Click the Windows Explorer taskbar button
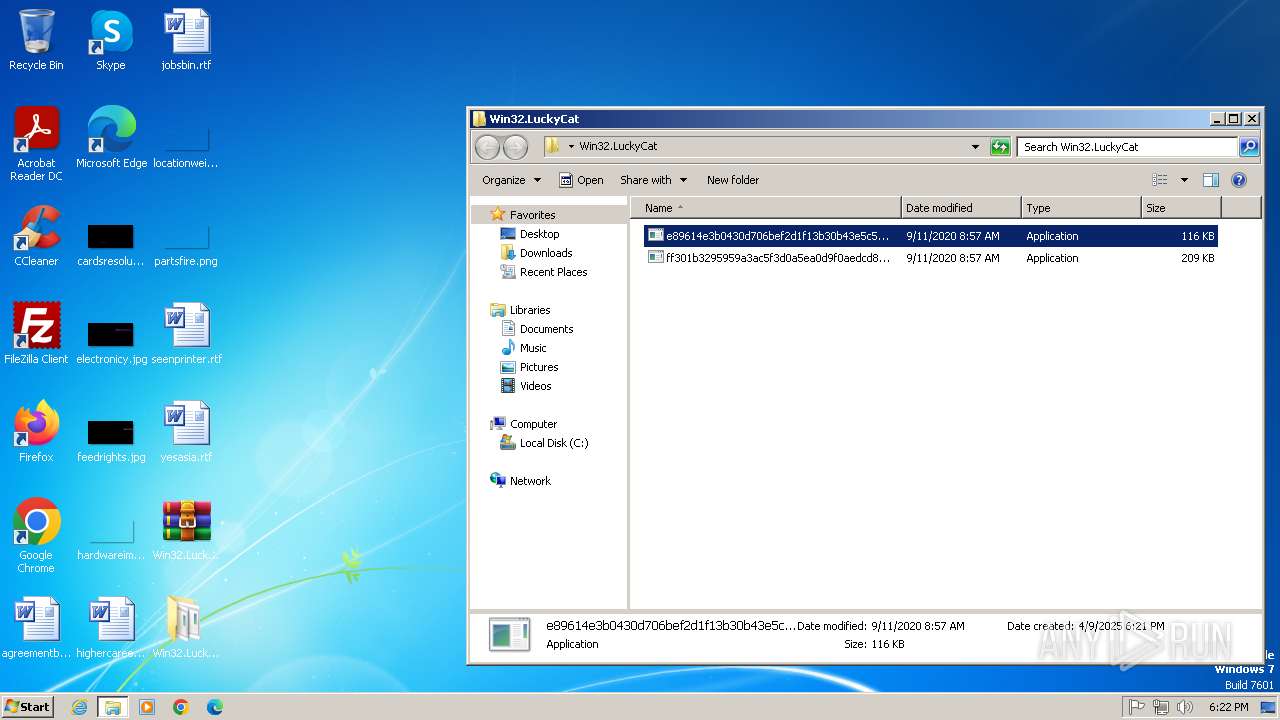 coord(113,707)
